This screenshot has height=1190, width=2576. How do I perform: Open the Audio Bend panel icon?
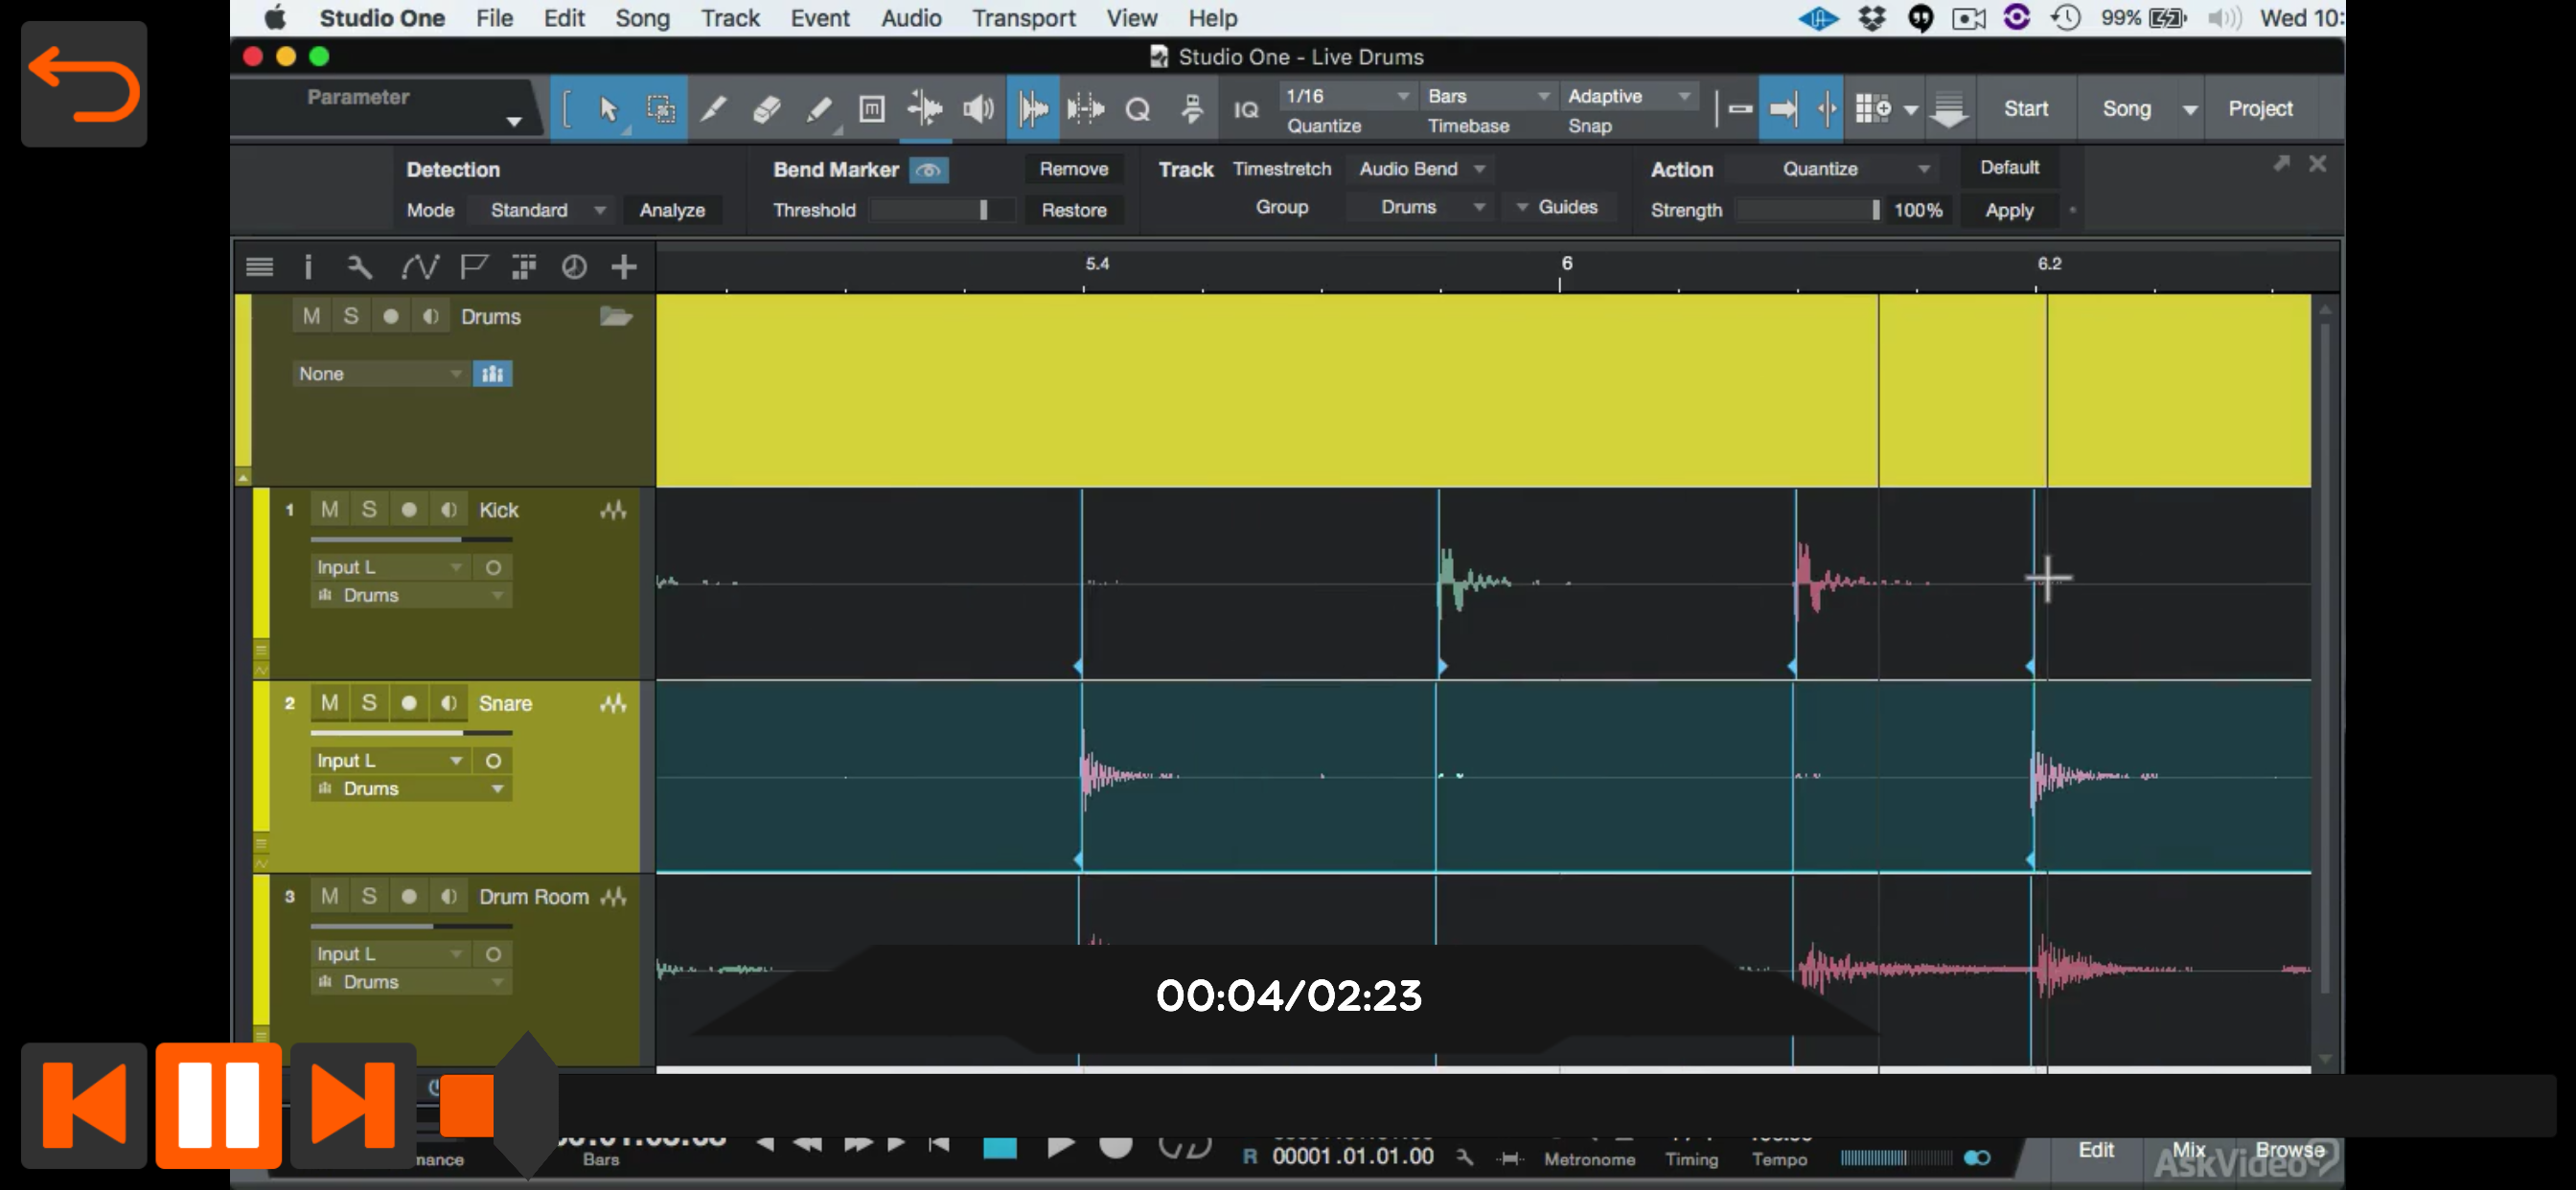(x=1032, y=109)
